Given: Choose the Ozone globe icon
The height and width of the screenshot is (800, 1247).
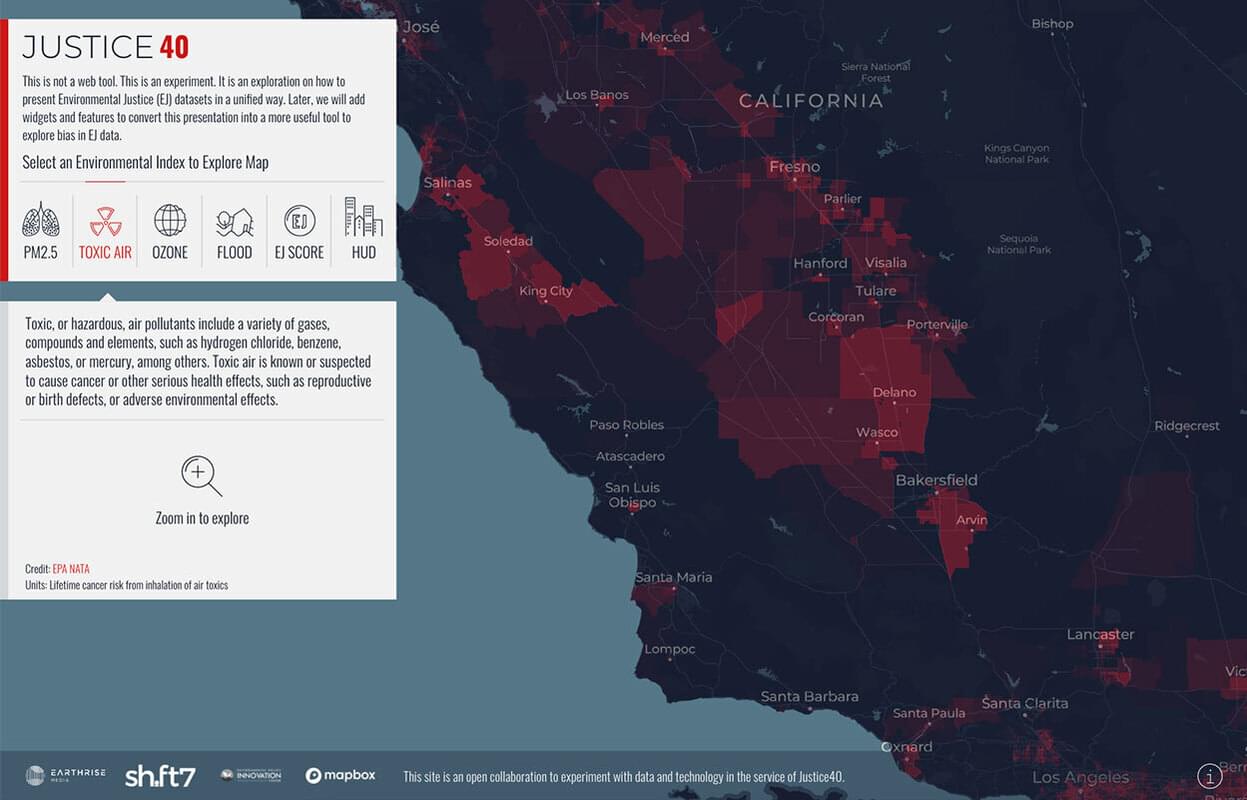Looking at the screenshot, I should pyautogui.click(x=170, y=219).
